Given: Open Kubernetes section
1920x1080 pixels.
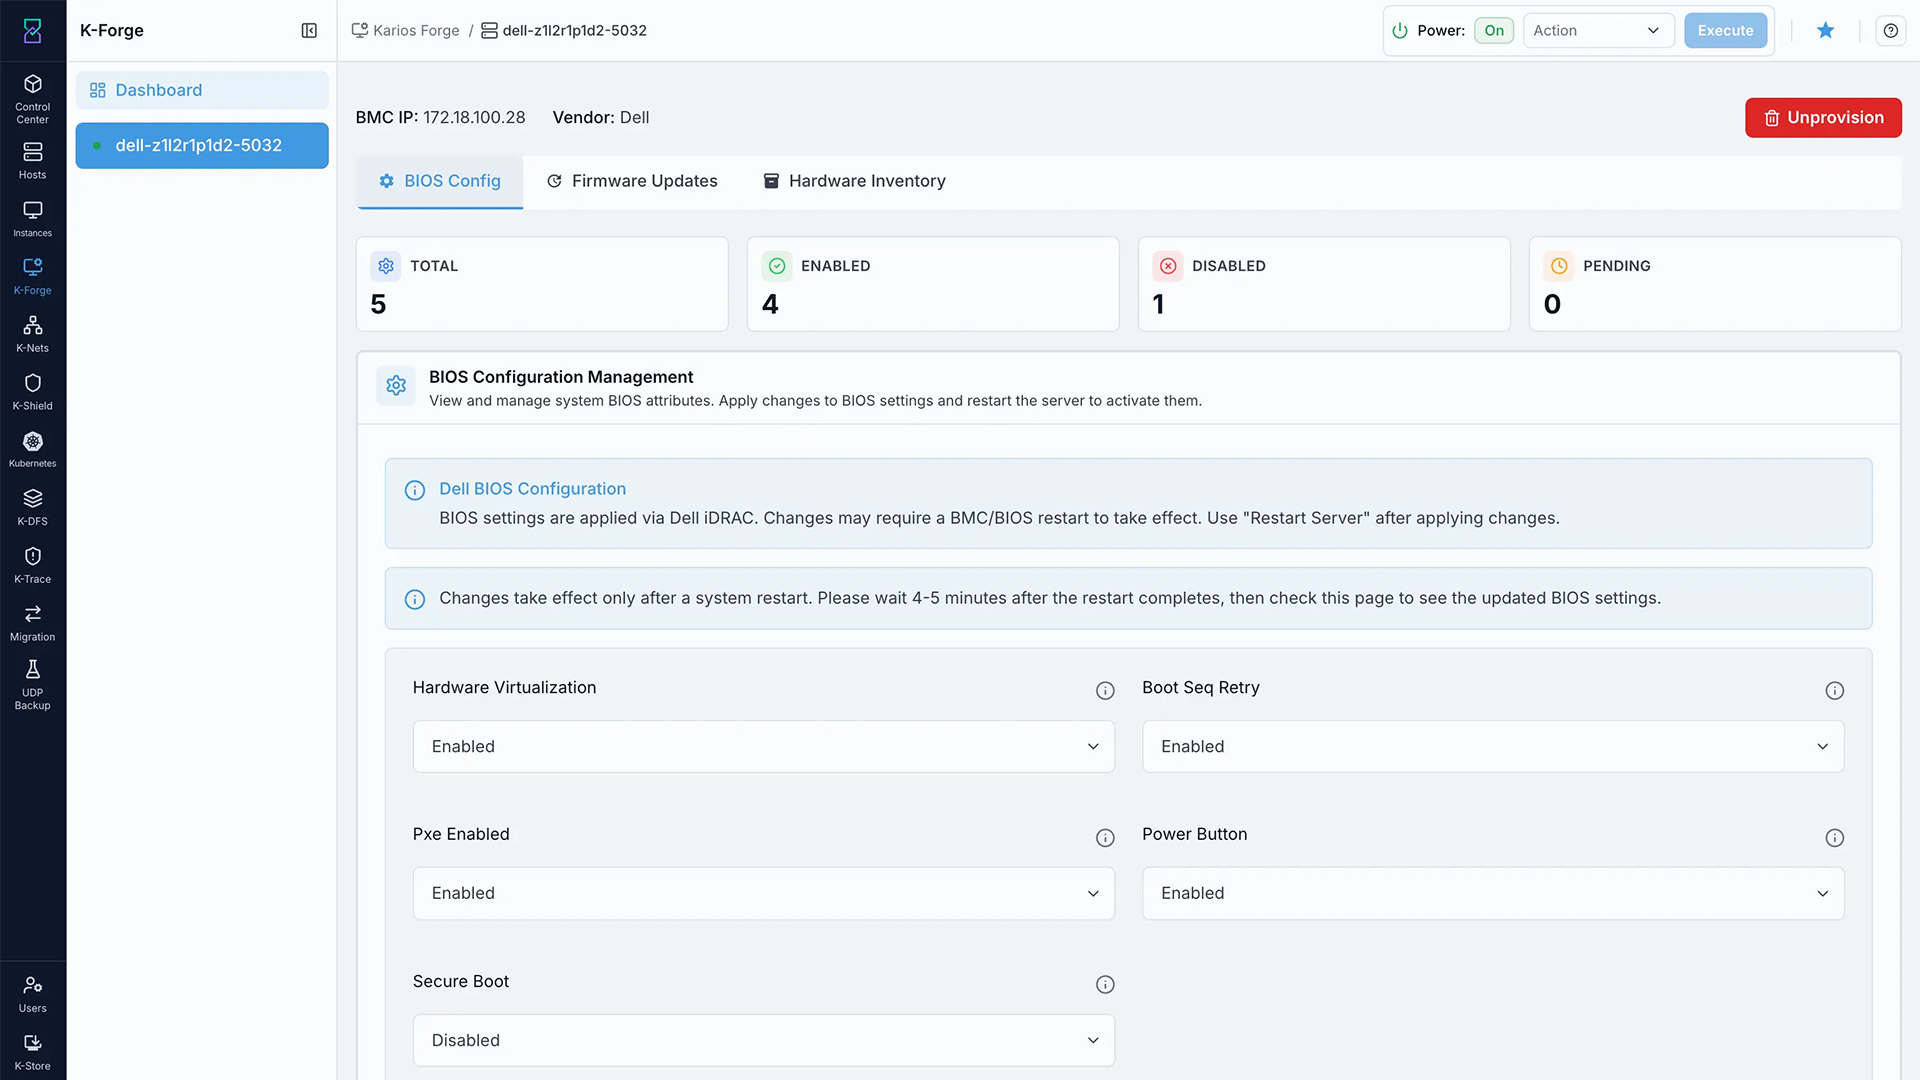Looking at the screenshot, I should (33, 450).
